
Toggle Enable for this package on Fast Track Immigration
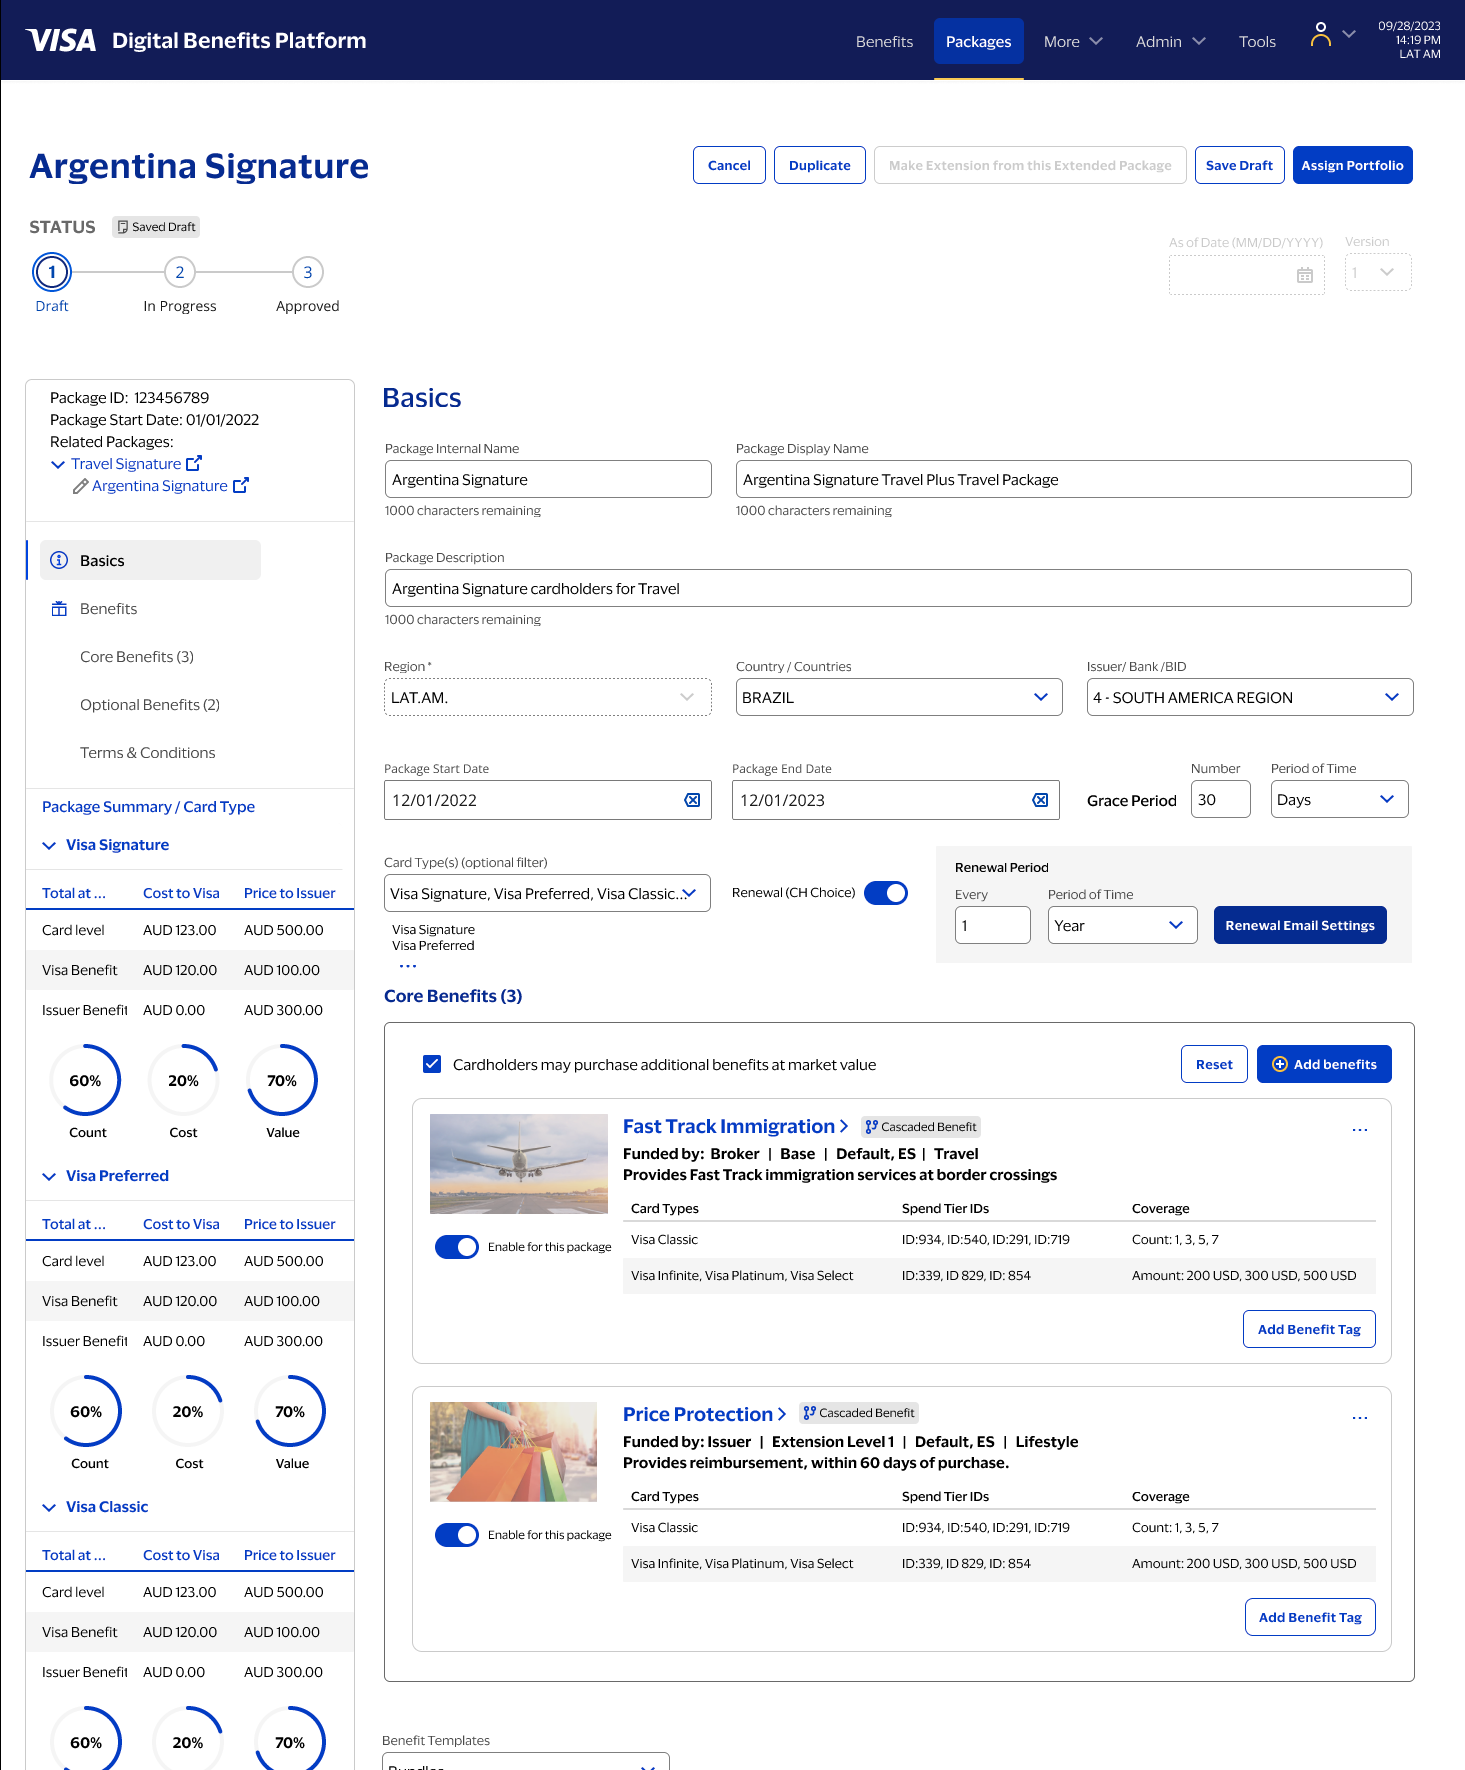(457, 1247)
